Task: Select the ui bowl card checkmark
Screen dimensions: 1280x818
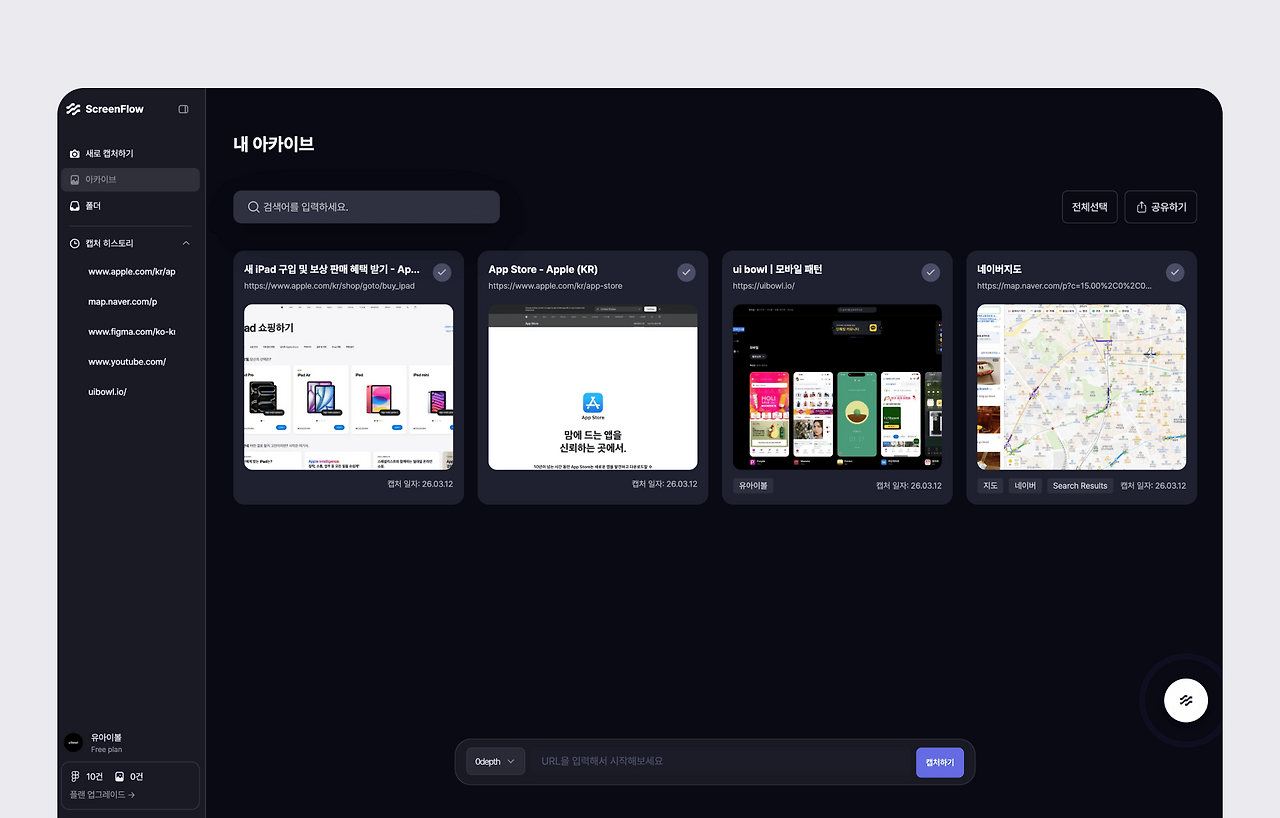Action: [931, 272]
